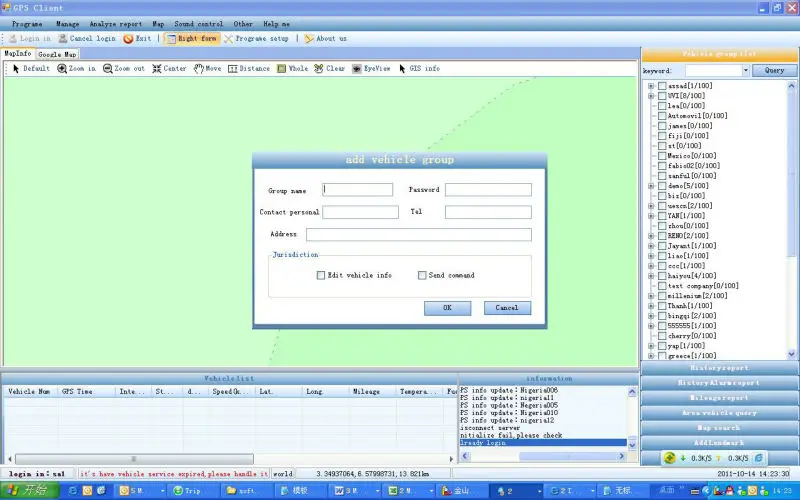Open the Manage menu
800x500 pixels.
point(67,24)
